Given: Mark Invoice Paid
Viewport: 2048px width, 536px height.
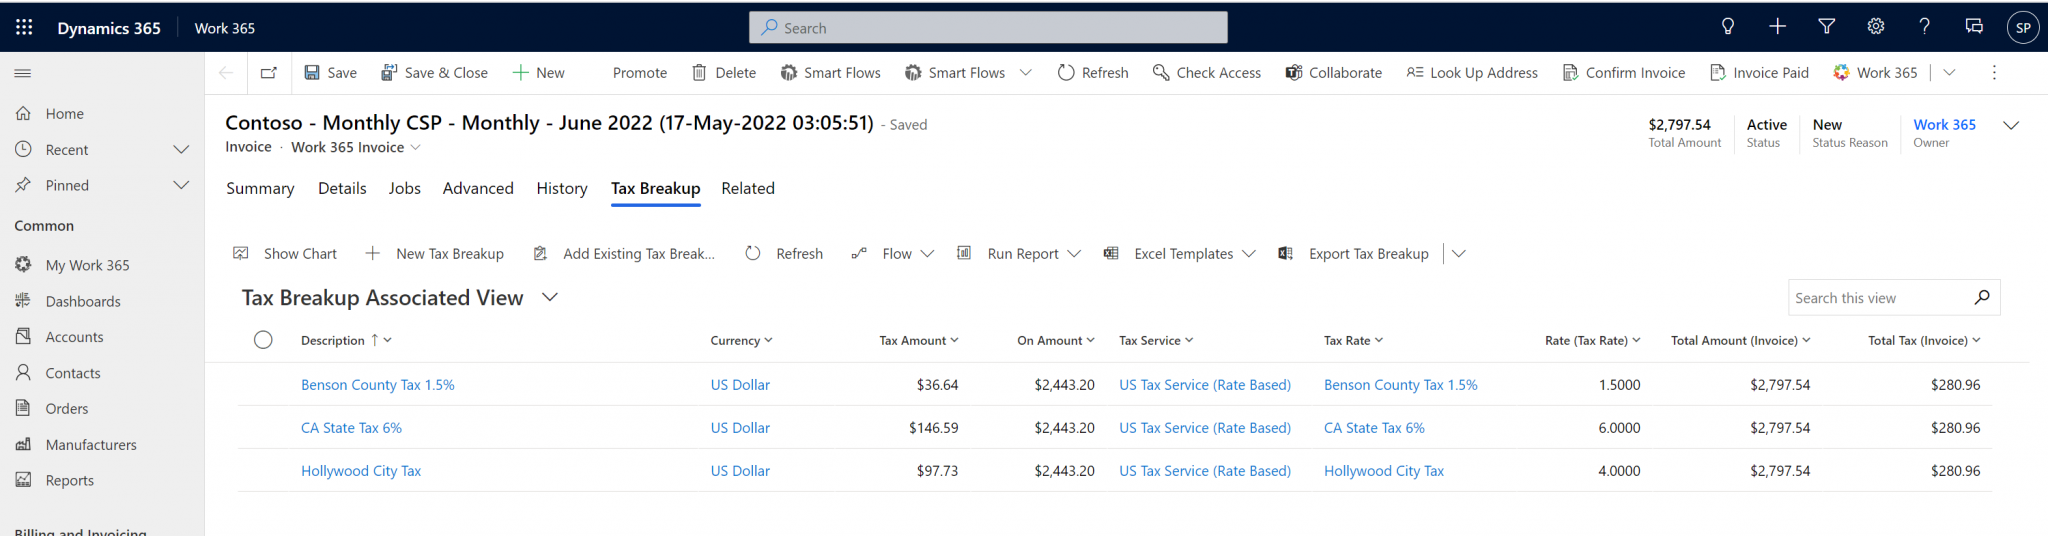Looking at the screenshot, I should tap(1759, 73).
